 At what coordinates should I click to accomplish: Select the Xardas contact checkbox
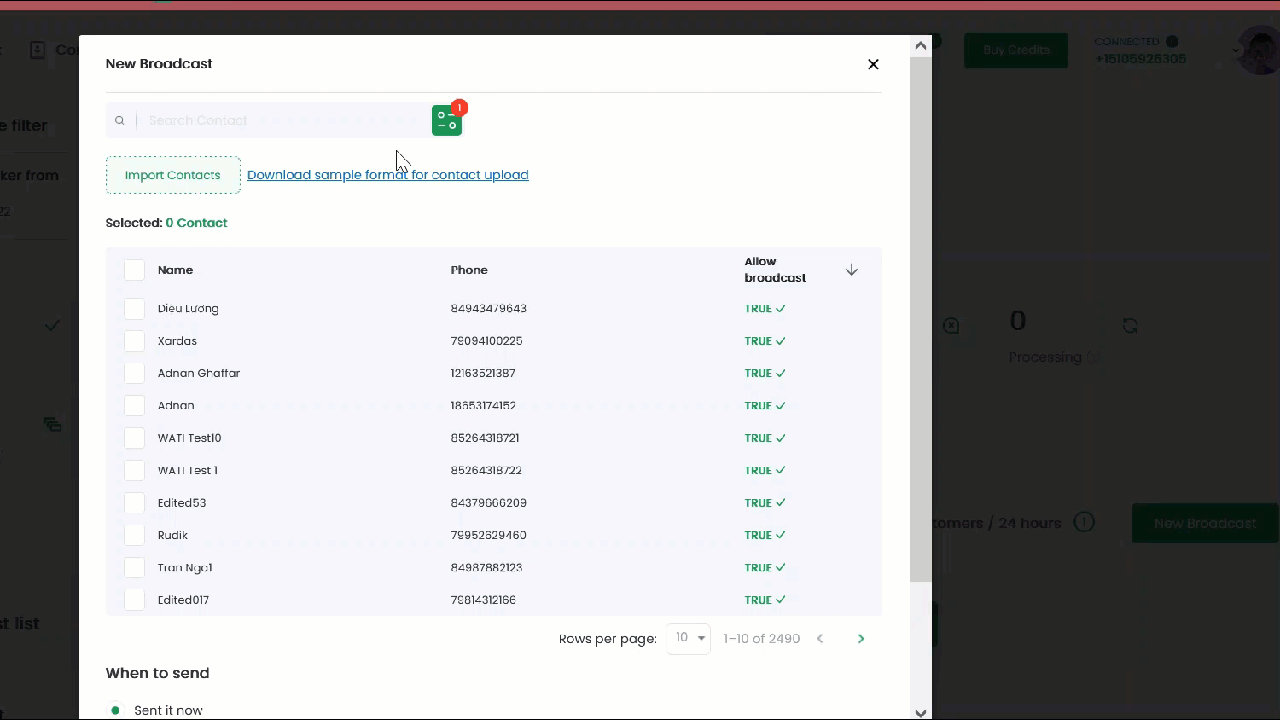[x=134, y=341]
